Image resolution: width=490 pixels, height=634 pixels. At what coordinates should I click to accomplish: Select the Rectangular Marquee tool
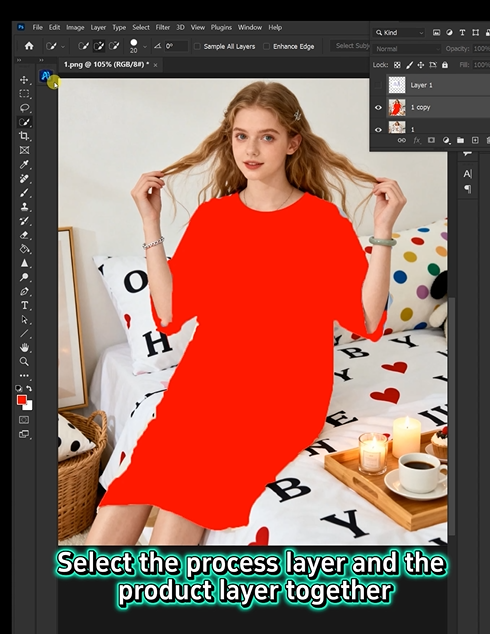[x=24, y=94]
